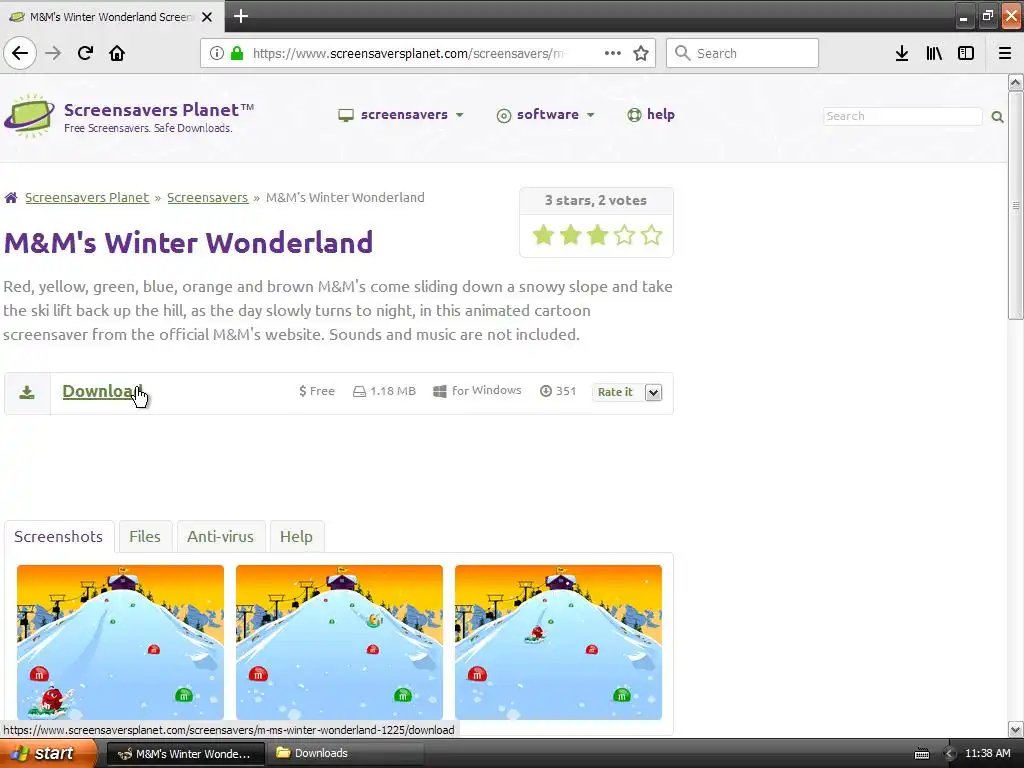Screen dimensions: 1024x768
Task: Click the page scrollbar down arrow
Action: [x=1016, y=729]
